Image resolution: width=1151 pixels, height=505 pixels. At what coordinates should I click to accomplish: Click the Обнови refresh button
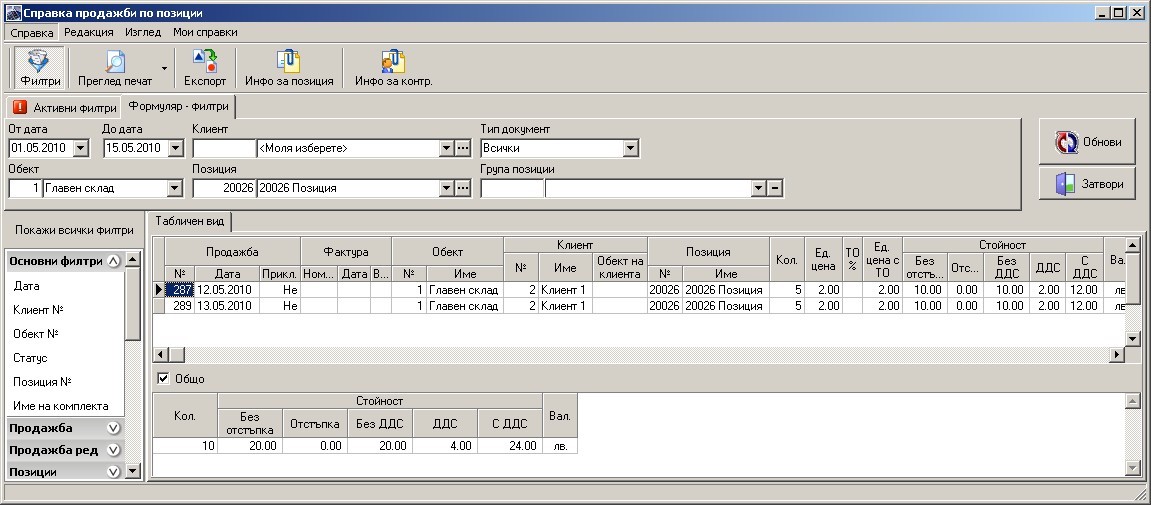click(1086, 142)
